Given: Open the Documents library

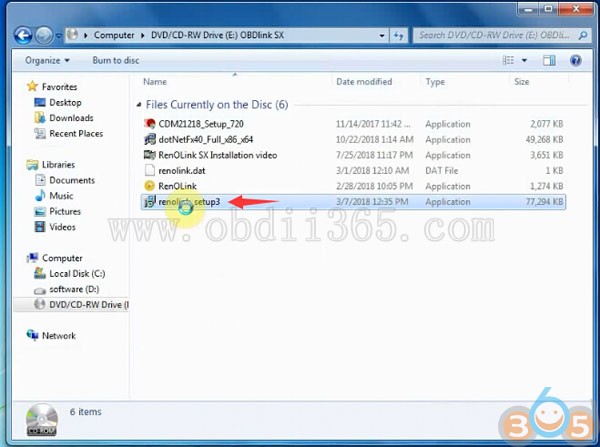Looking at the screenshot, I should (72, 180).
